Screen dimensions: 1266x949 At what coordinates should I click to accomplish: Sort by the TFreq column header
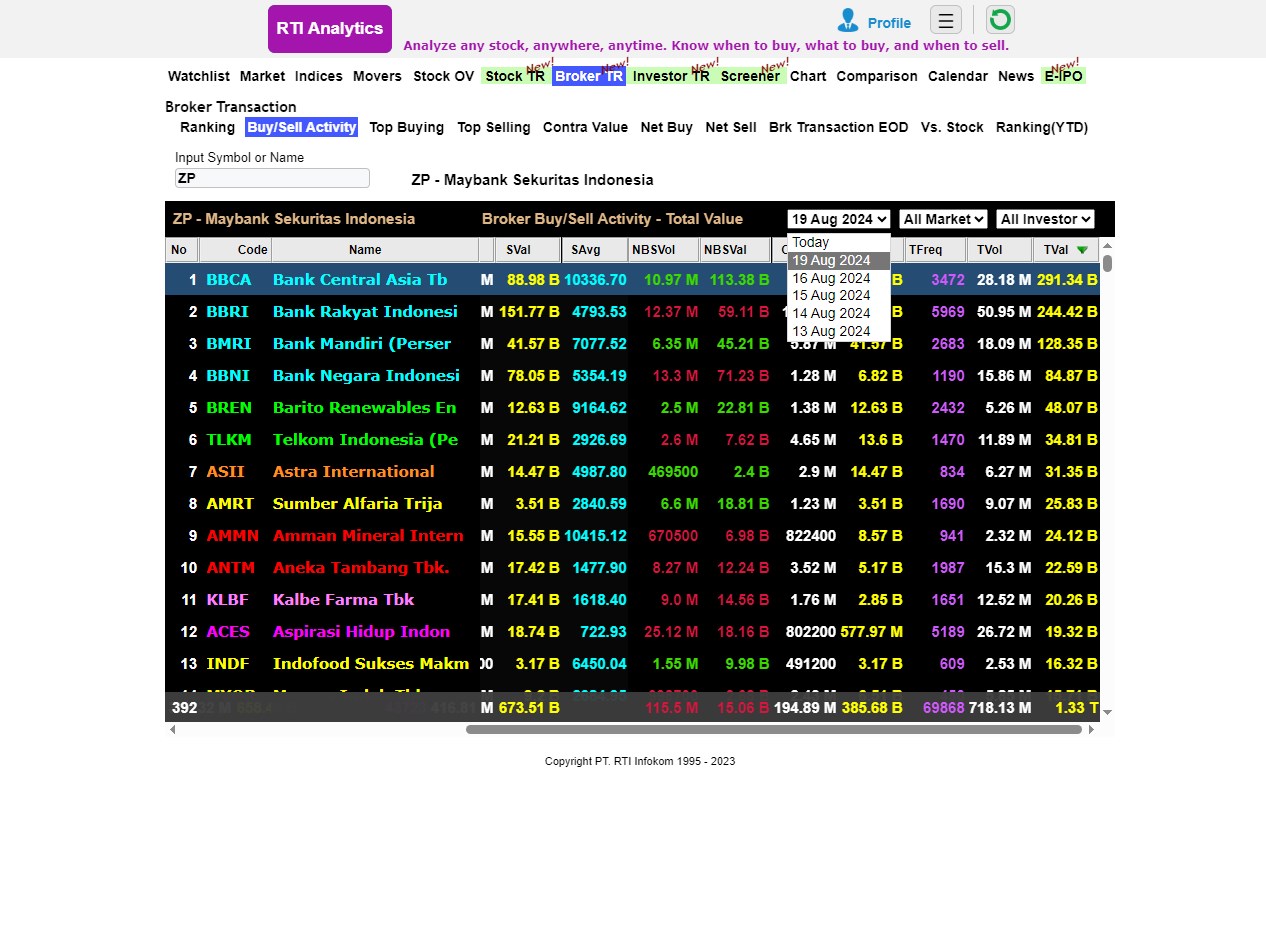pos(936,250)
